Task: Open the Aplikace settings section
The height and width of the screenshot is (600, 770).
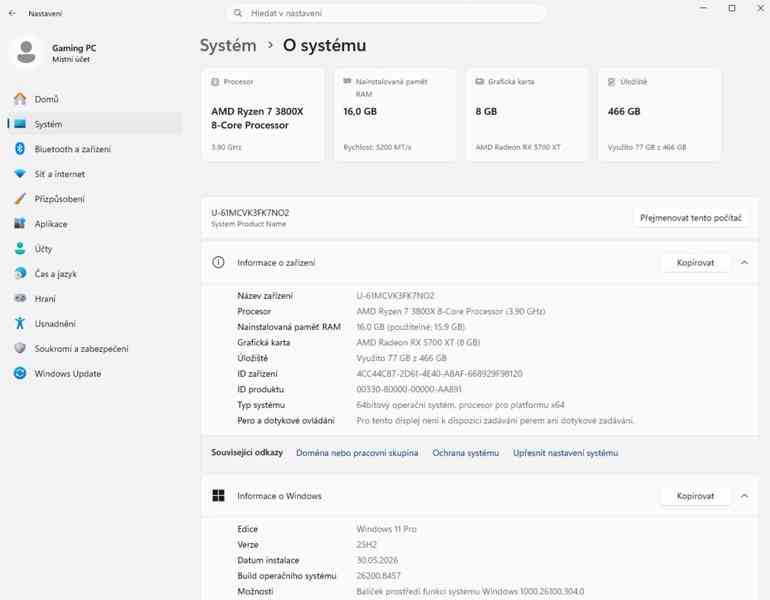Action: pyautogui.click(x=95, y=224)
